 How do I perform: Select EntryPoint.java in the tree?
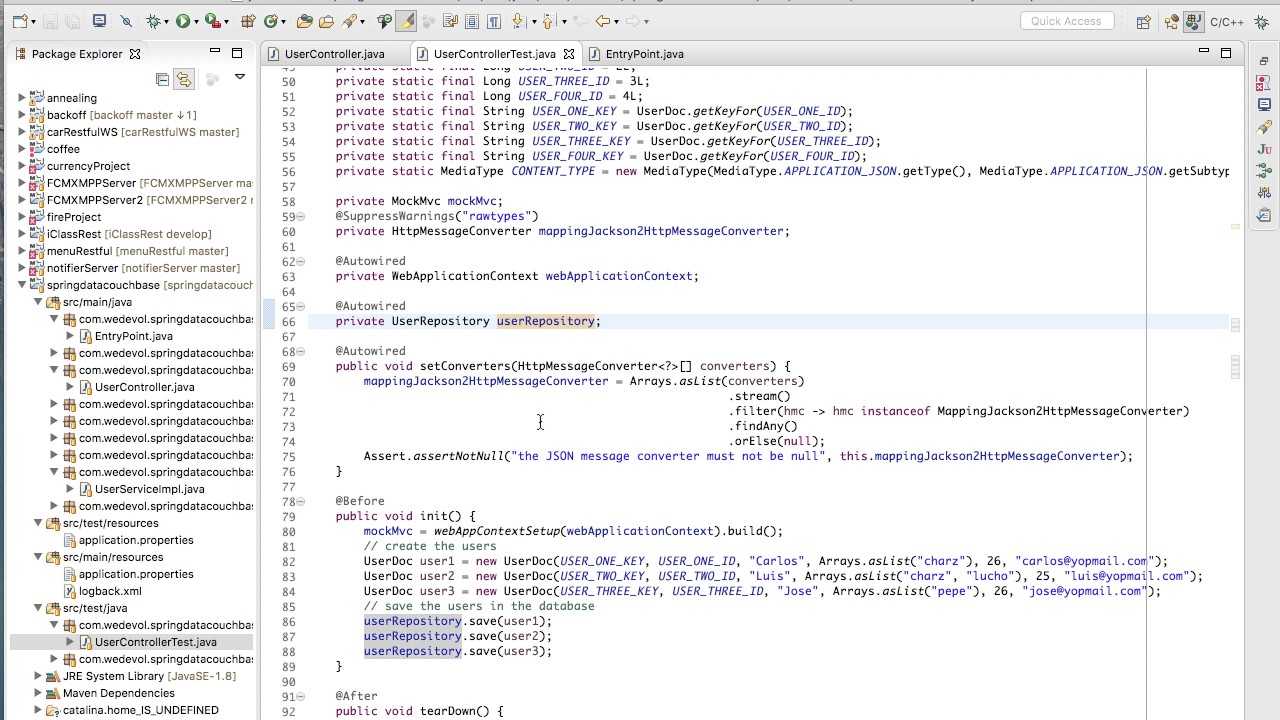pyautogui.click(x=133, y=336)
